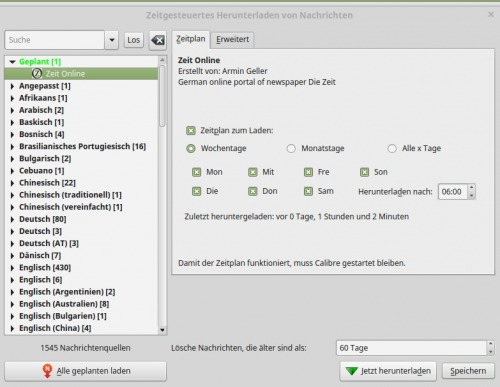Close the news download dialog
This screenshot has width=500, height=387.
(491, 14)
